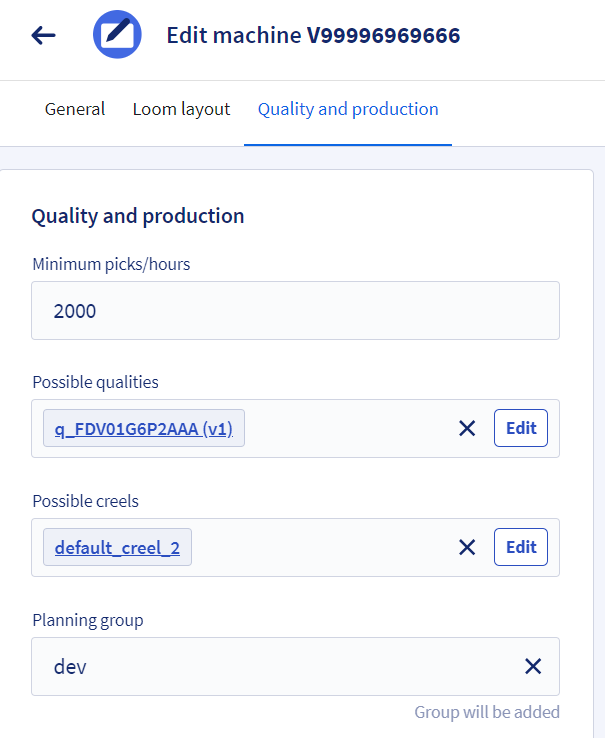Go back using the left arrow
The width and height of the screenshot is (605, 738).
(43, 36)
